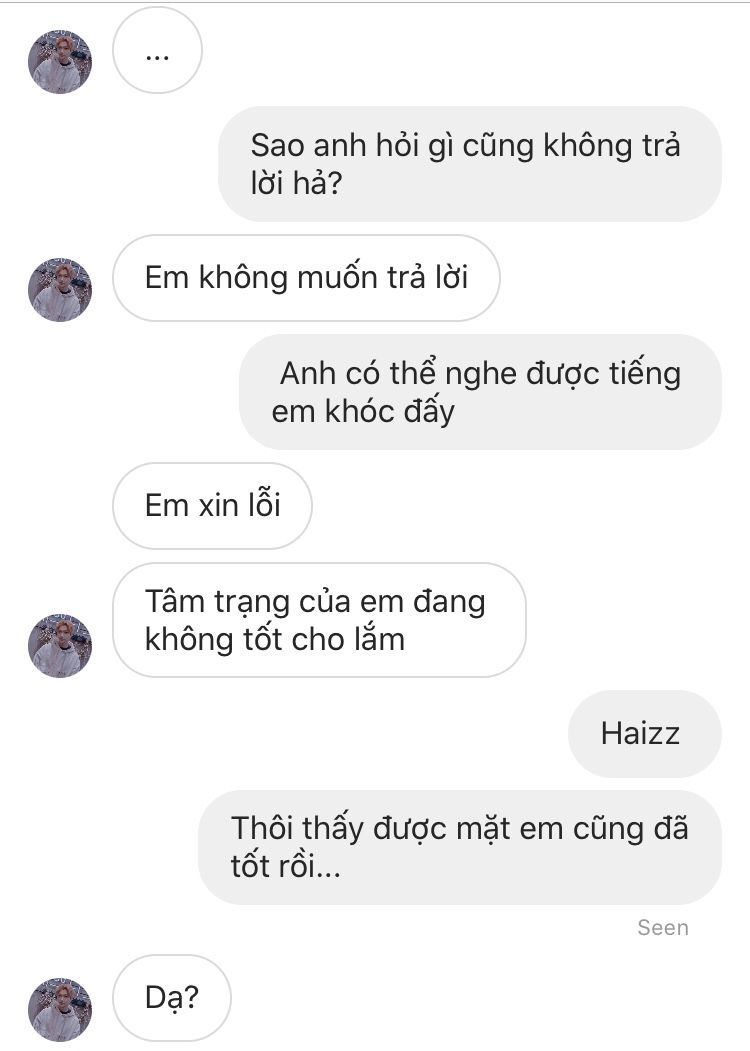Click the avatar beside the '...' message

coord(60,62)
